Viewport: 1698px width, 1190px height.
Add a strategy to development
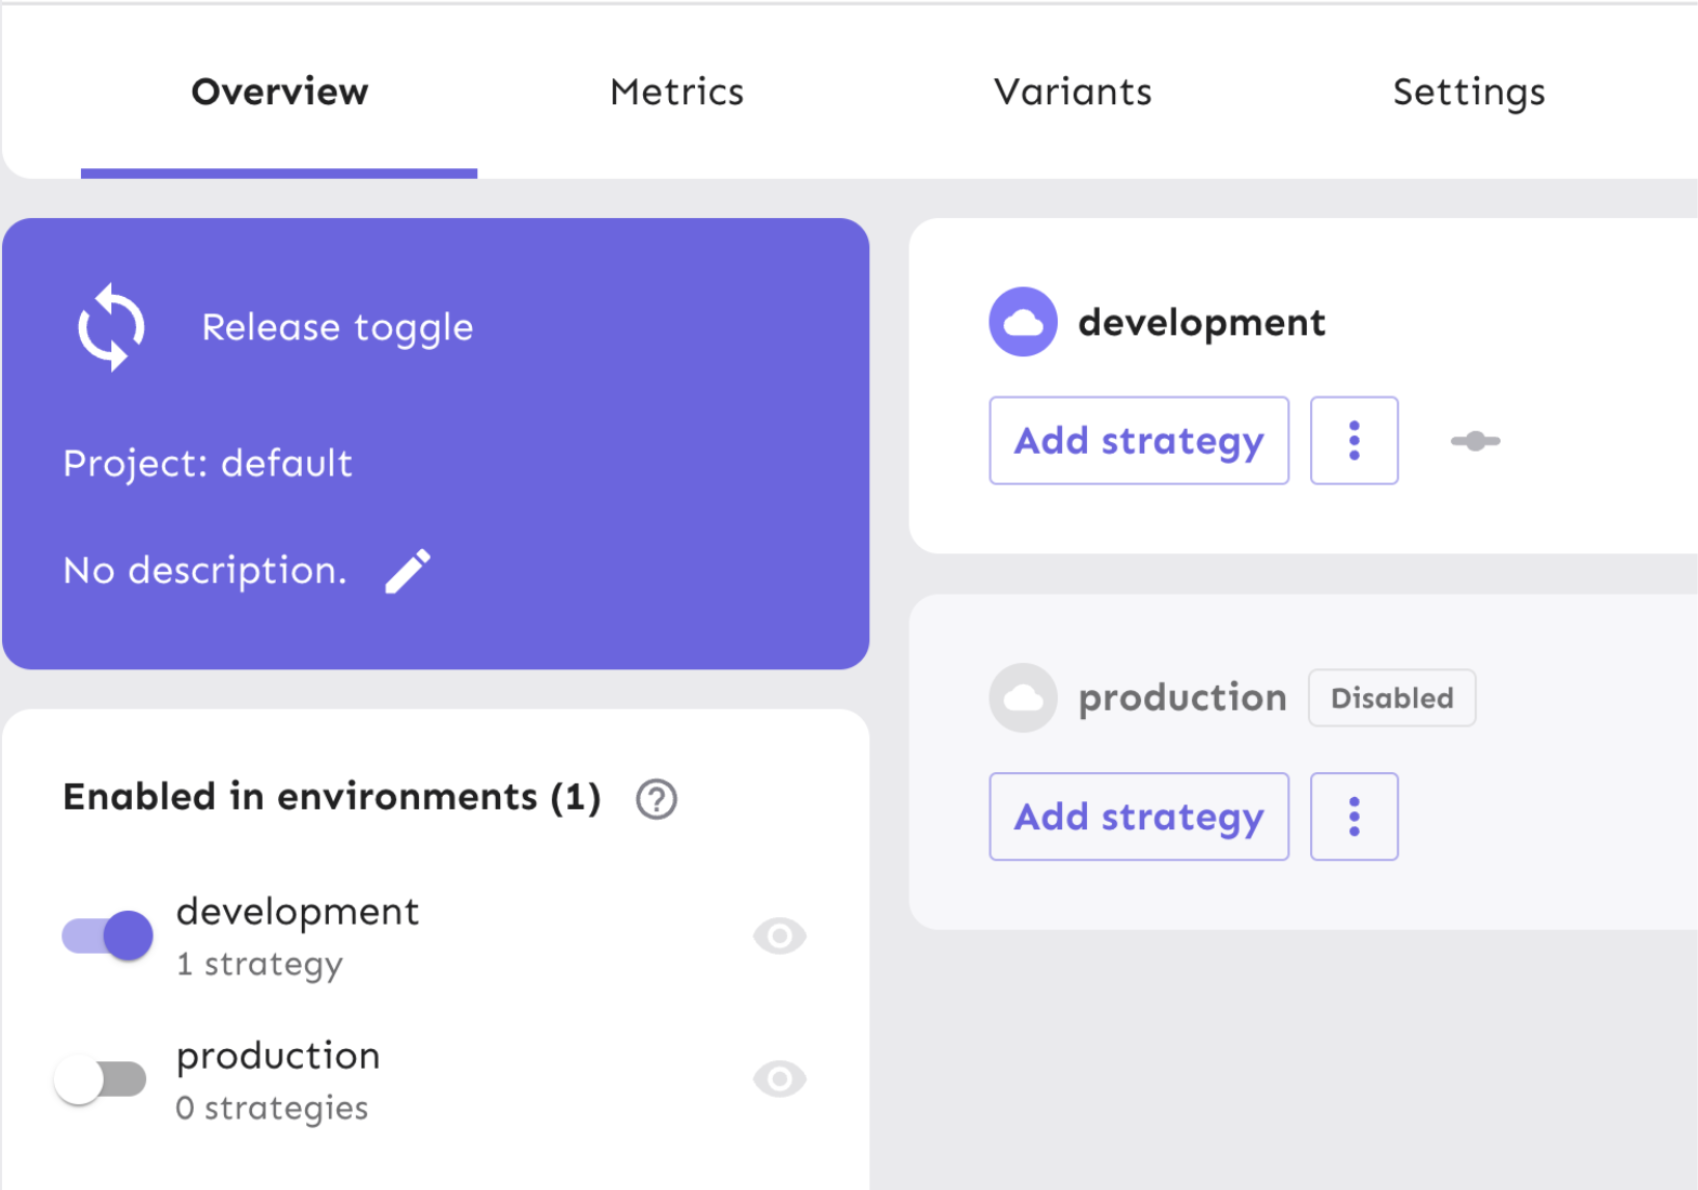point(1138,440)
